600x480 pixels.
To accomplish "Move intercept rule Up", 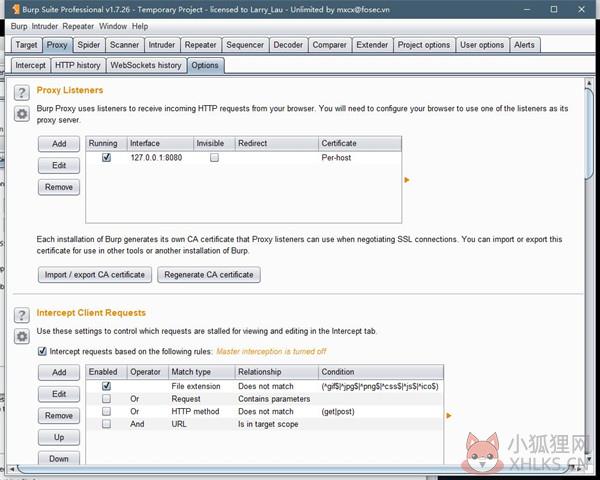I will (59, 437).
